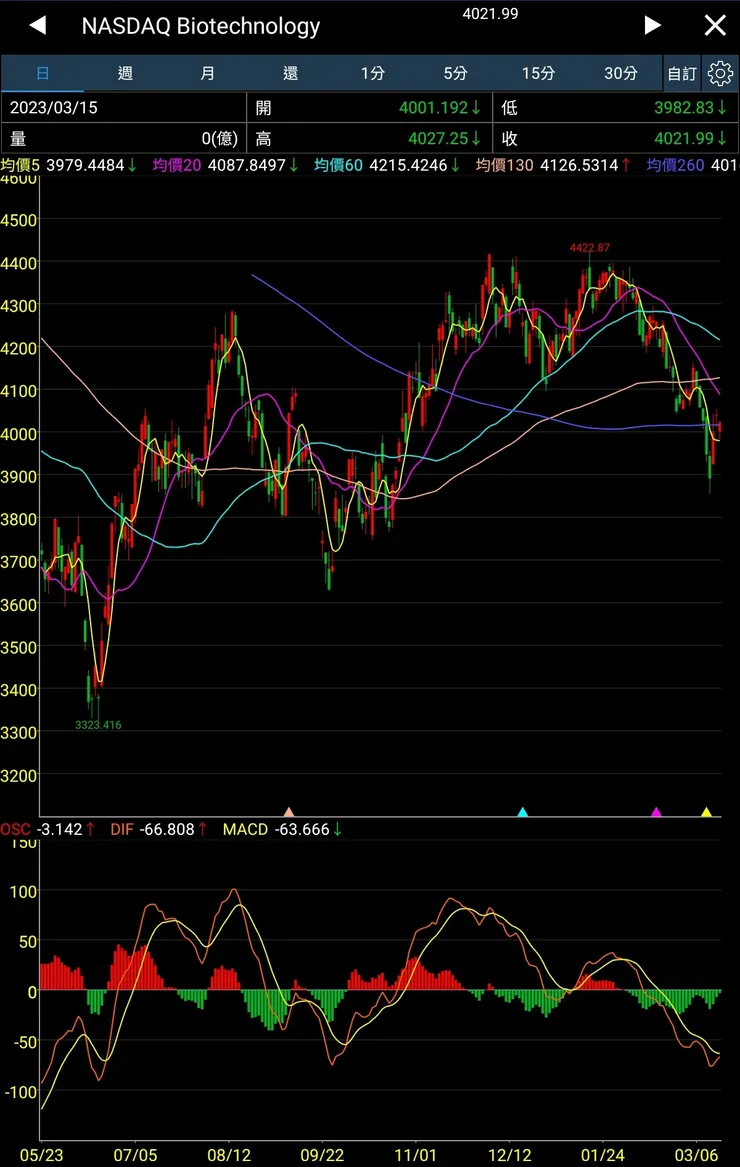
Task: Switch to the 5分 timeframe tab
Action: click(x=456, y=73)
